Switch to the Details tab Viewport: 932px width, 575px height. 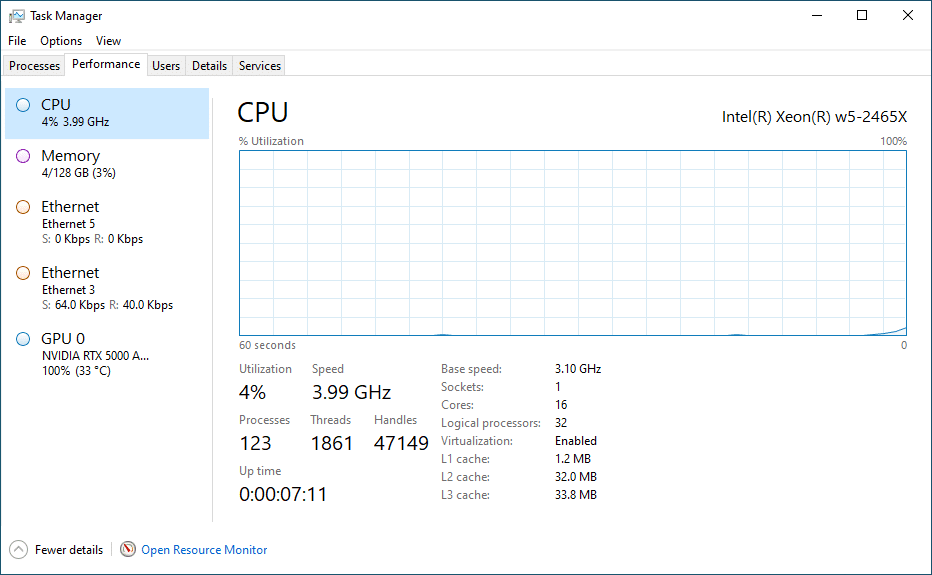coord(209,65)
